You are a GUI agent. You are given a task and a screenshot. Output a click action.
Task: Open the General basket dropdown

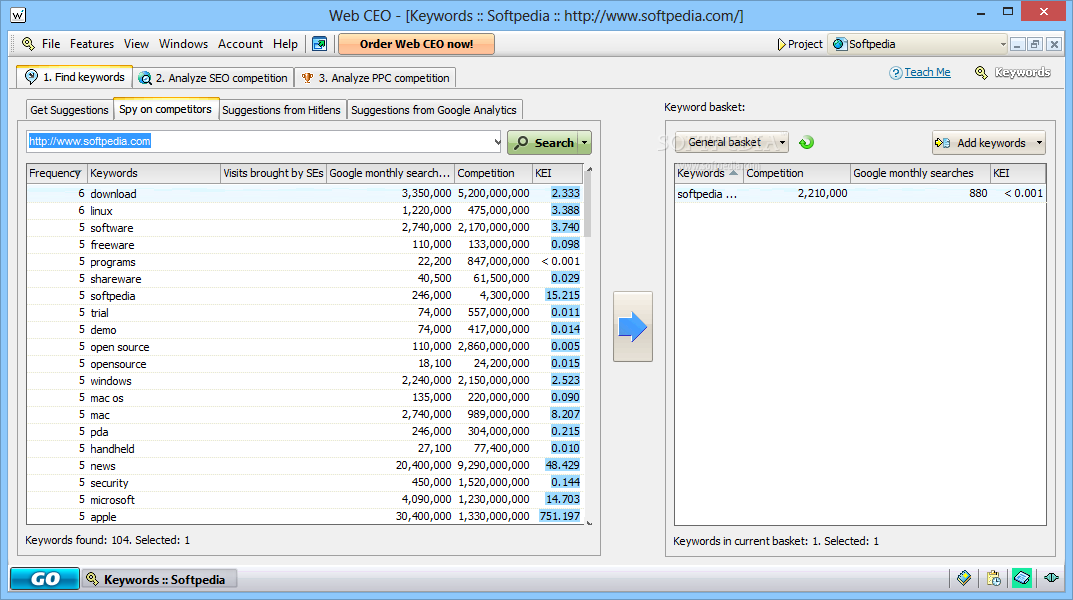732,142
